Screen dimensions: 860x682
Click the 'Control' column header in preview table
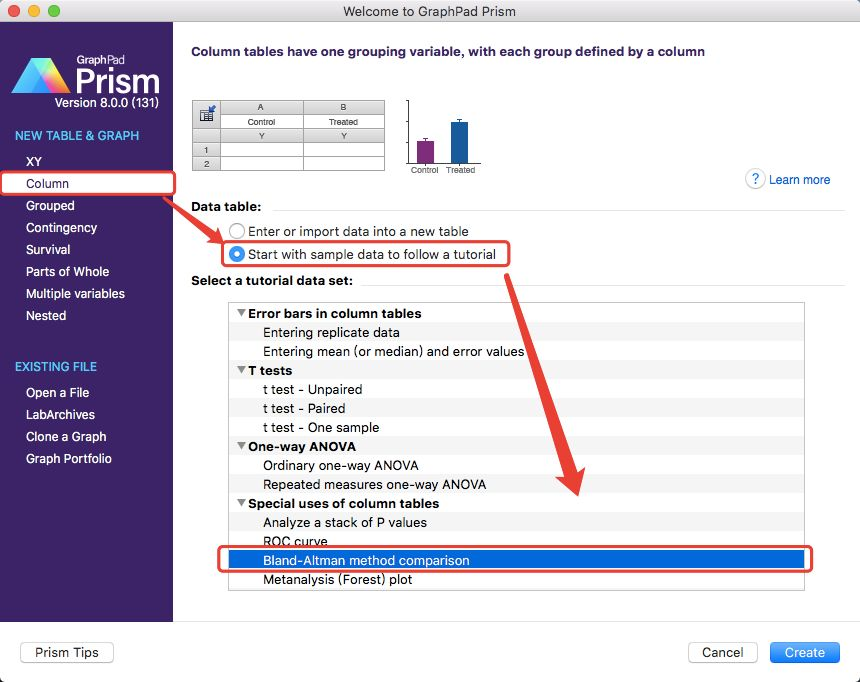pyautogui.click(x=261, y=122)
